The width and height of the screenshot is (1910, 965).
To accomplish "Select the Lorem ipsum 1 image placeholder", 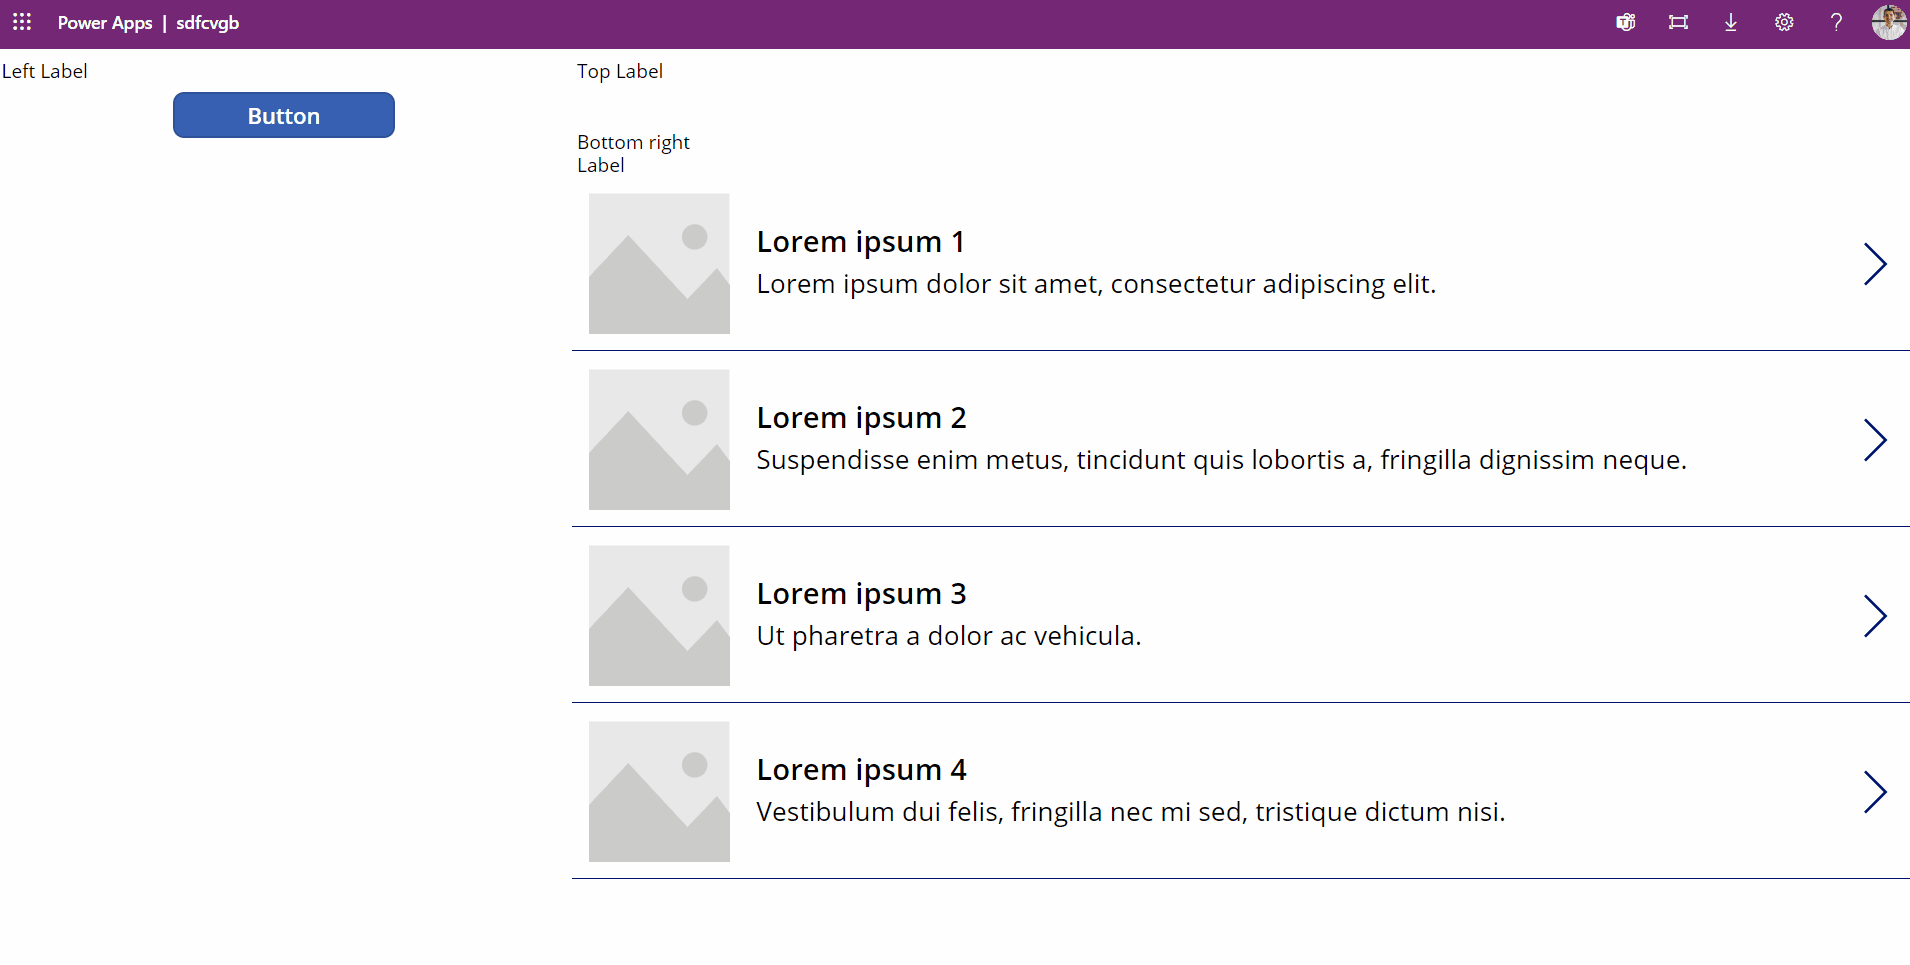I will tap(659, 264).
